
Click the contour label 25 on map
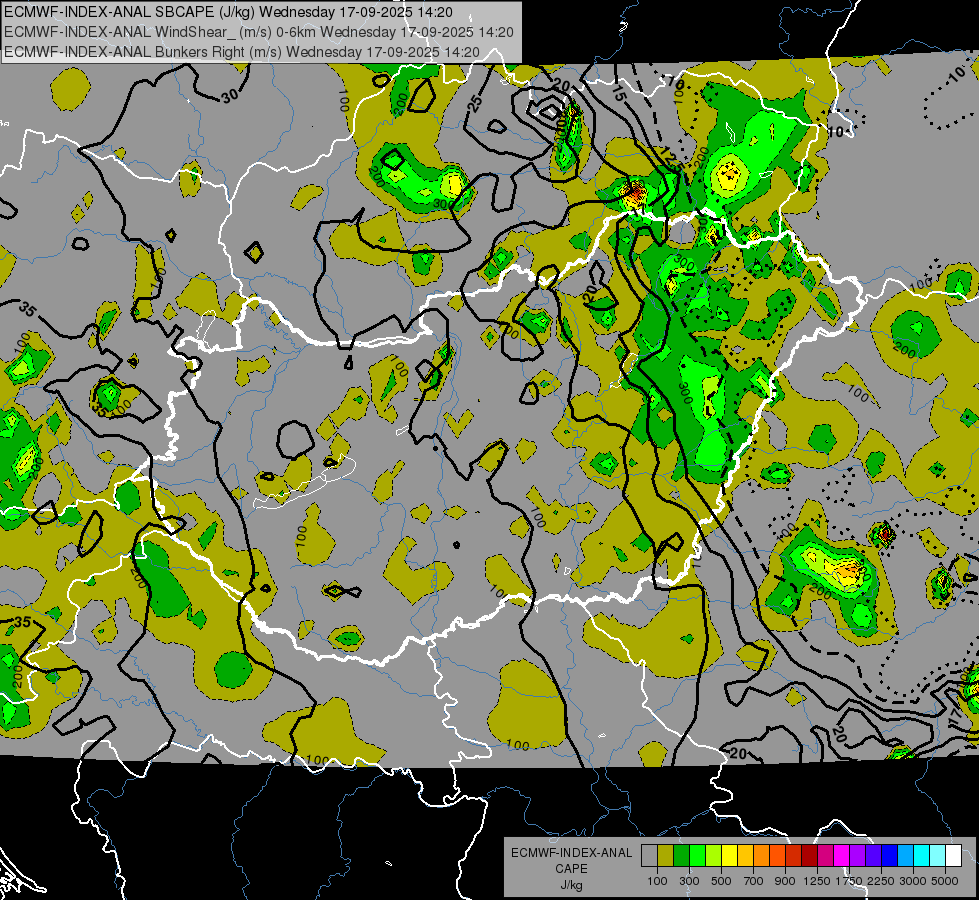coord(475,104)
